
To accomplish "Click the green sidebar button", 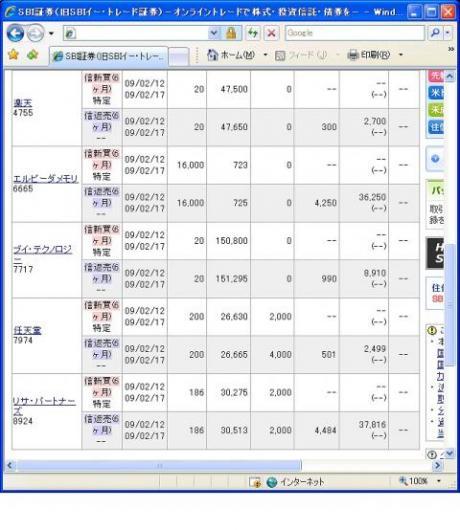I will point(436,110).
